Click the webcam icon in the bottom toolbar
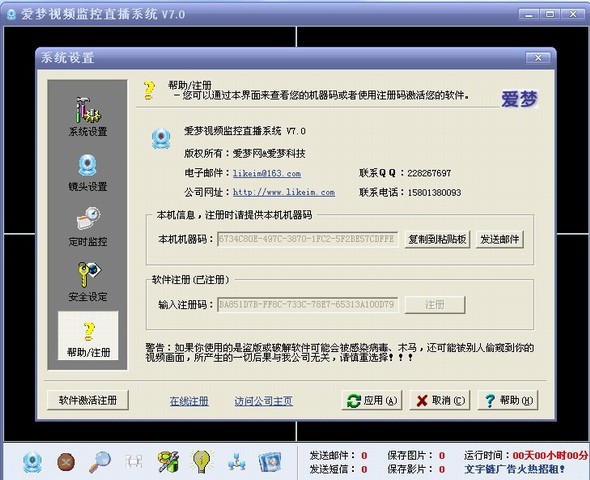This screenshot has height=480, width=590. [x=32, y=462]
